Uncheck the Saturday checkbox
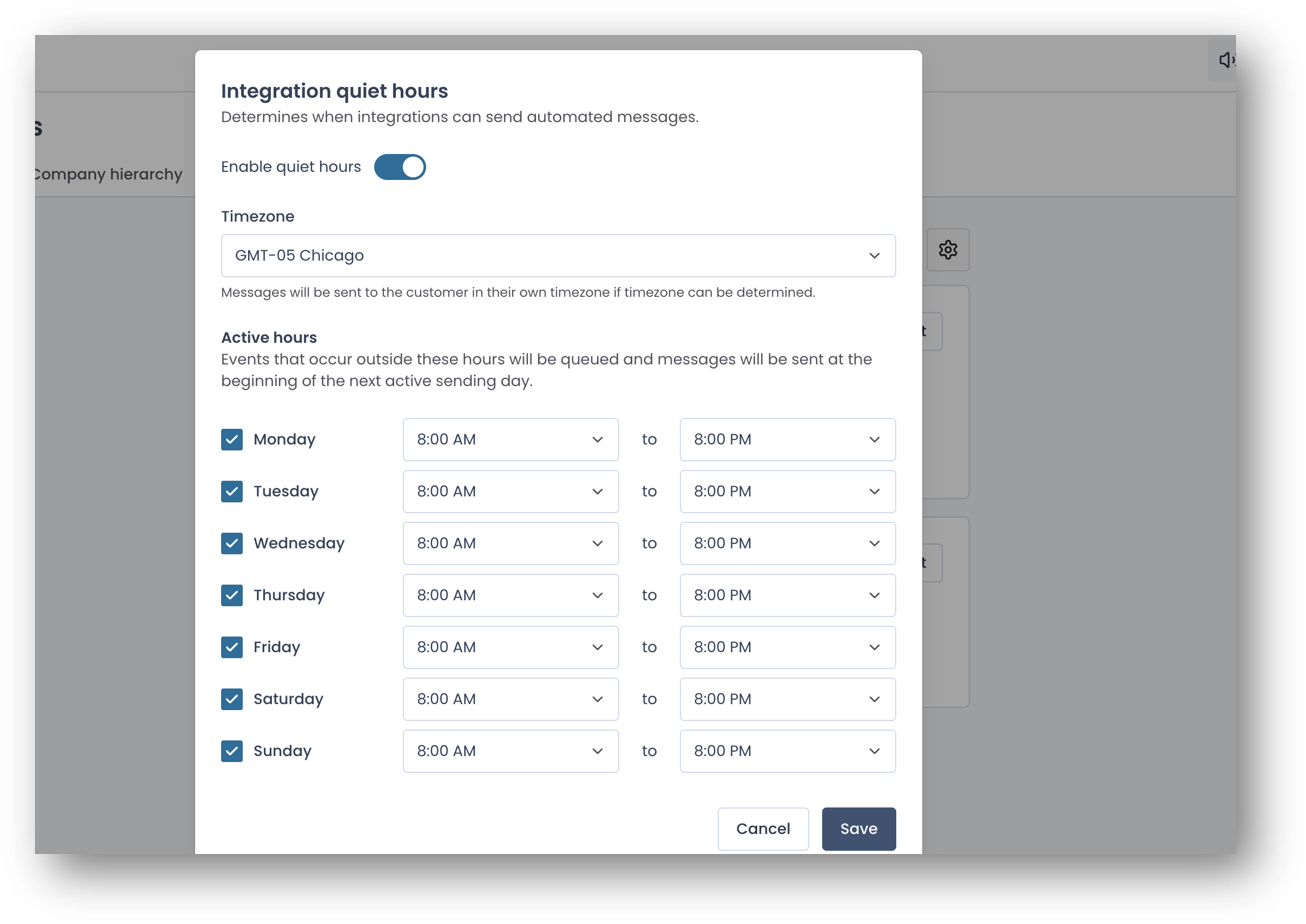The width and height of the screenshot is (1306, 924). [230, 699]
